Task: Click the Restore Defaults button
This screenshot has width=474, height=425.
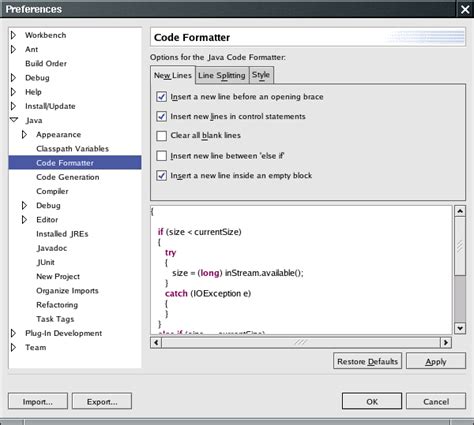Action: 367,361
